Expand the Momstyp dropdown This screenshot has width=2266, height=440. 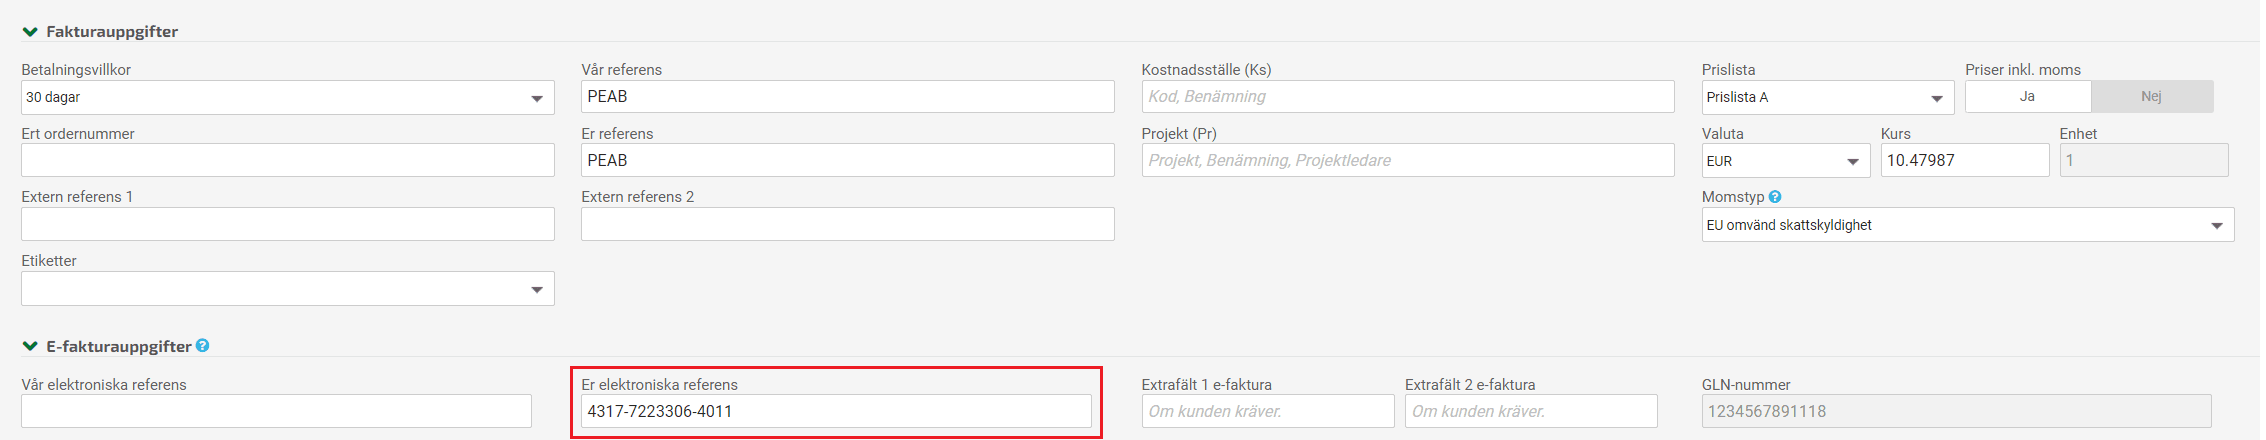click(x=1968, y=225)
